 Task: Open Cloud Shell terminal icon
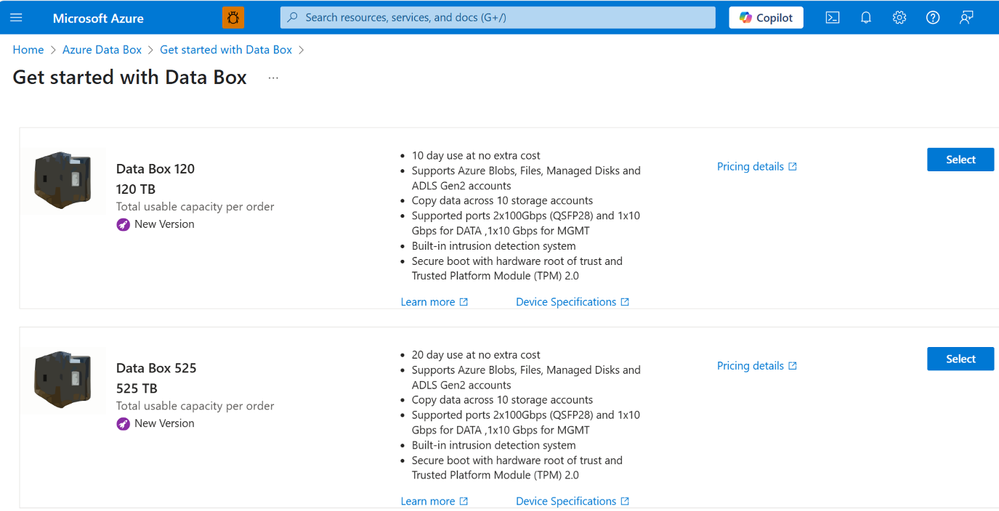(832, 18)
